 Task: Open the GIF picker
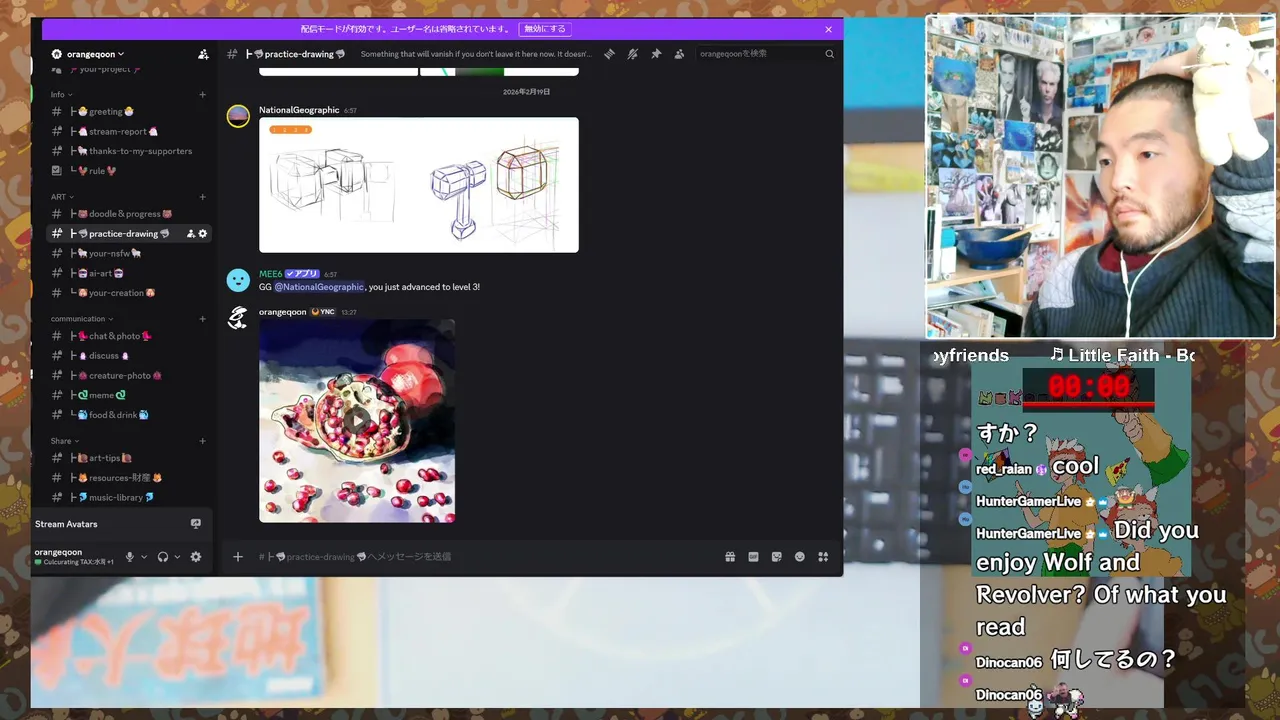point(753,557)
